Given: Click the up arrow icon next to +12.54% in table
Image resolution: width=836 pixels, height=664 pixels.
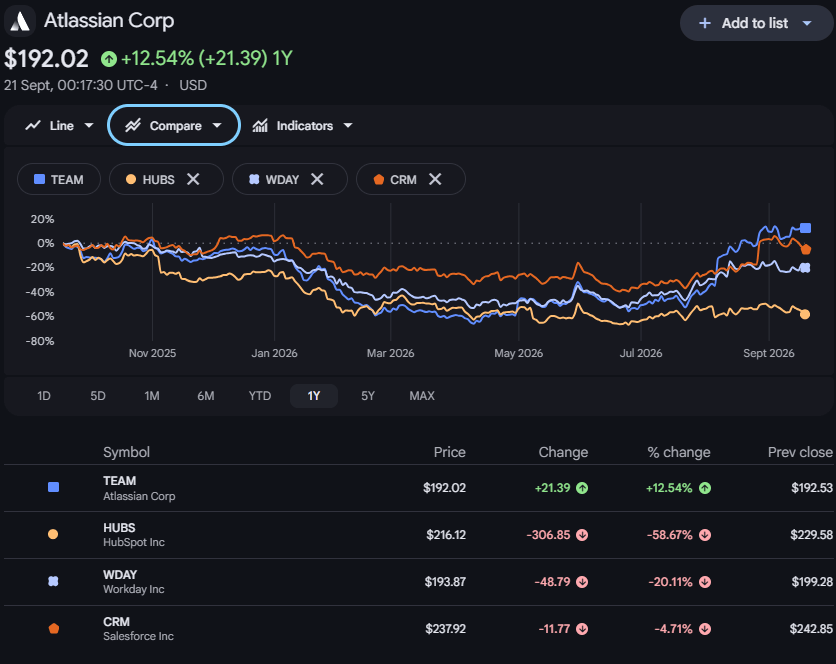Looking at the screenshot, I should click(705, 488).
